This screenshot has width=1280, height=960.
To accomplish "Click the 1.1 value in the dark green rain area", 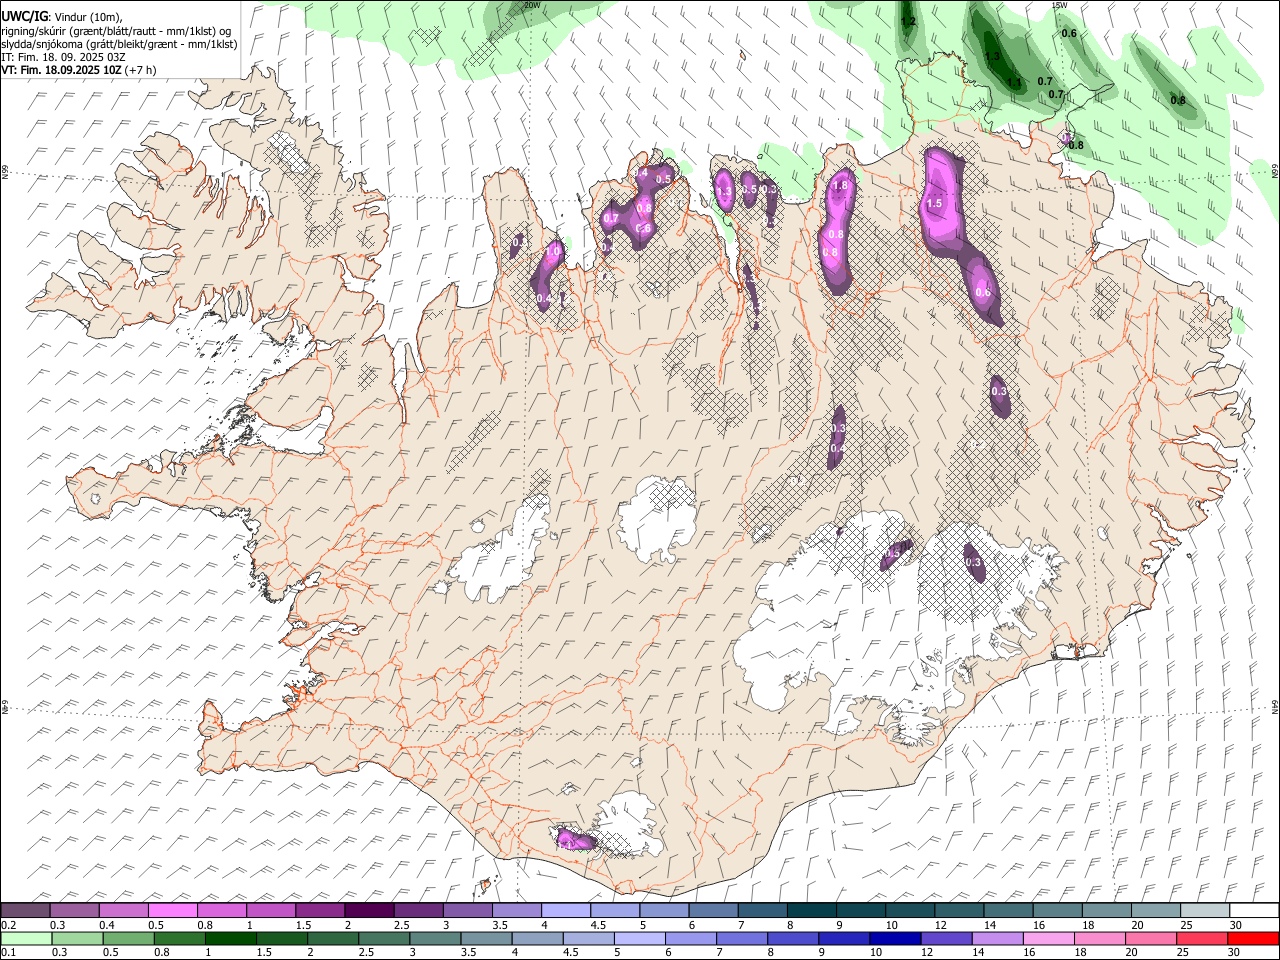I will [1014, 82].
